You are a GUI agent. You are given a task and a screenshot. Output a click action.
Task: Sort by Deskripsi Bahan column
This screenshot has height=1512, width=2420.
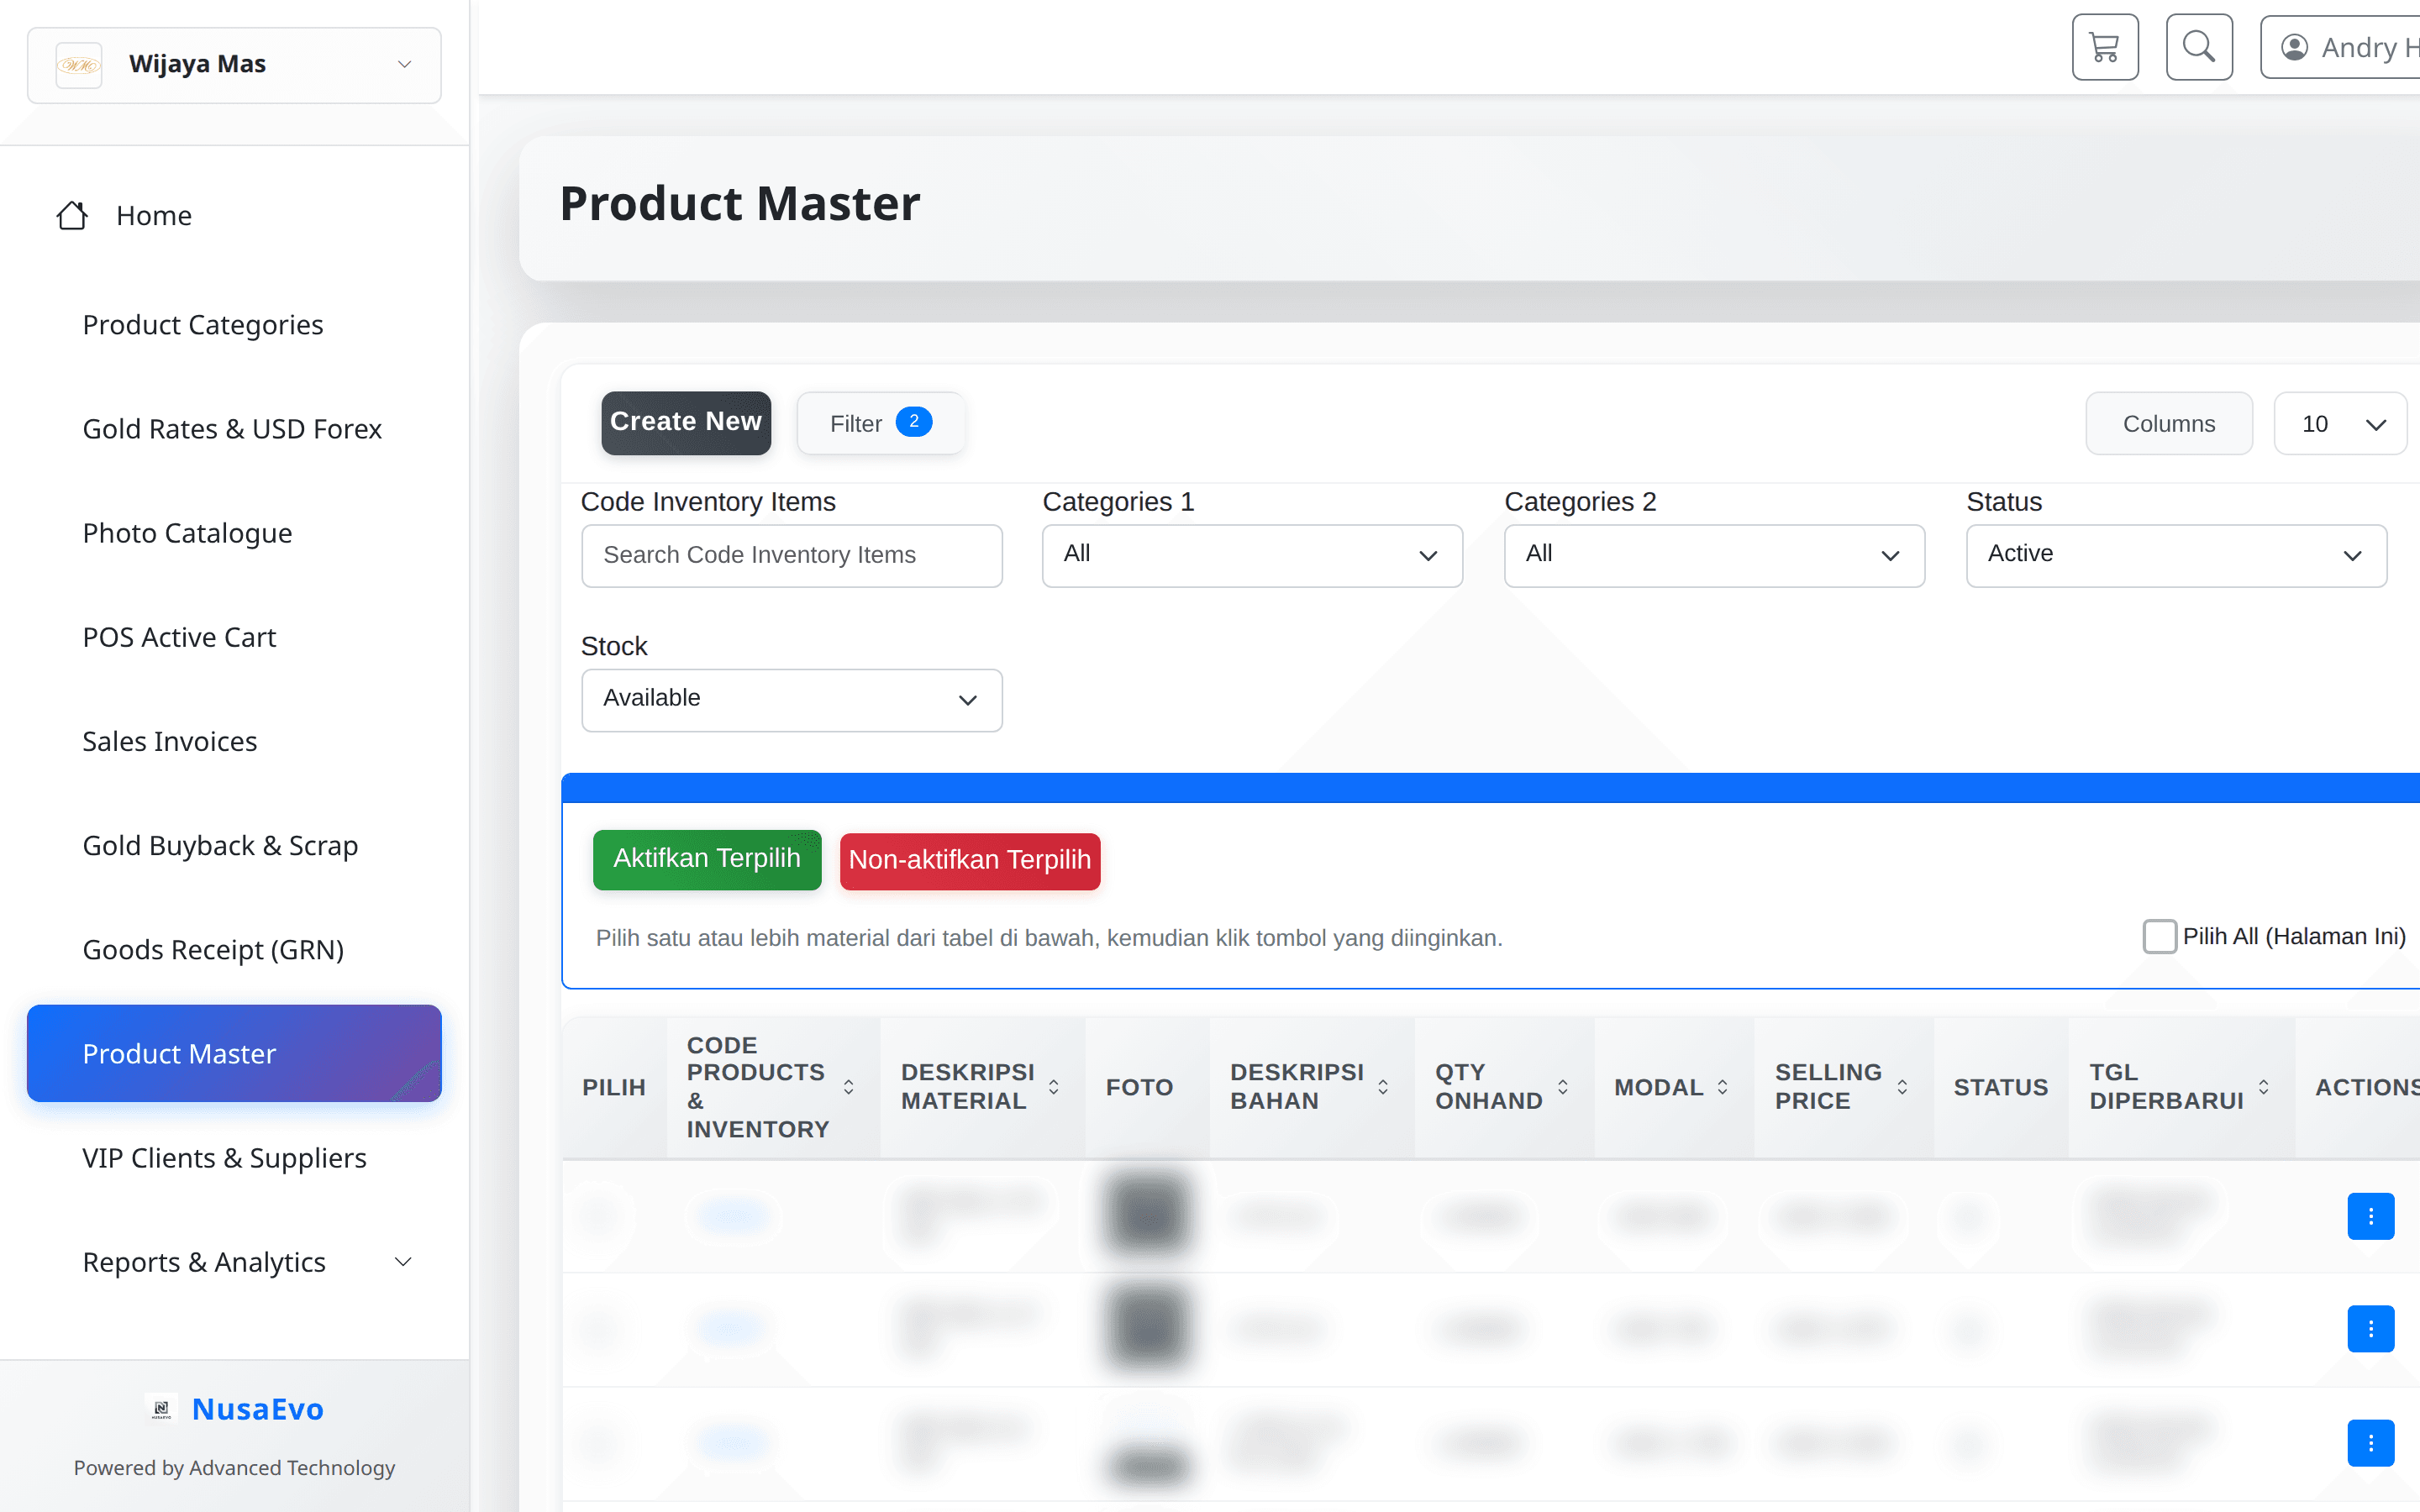pos(1383,1087)
